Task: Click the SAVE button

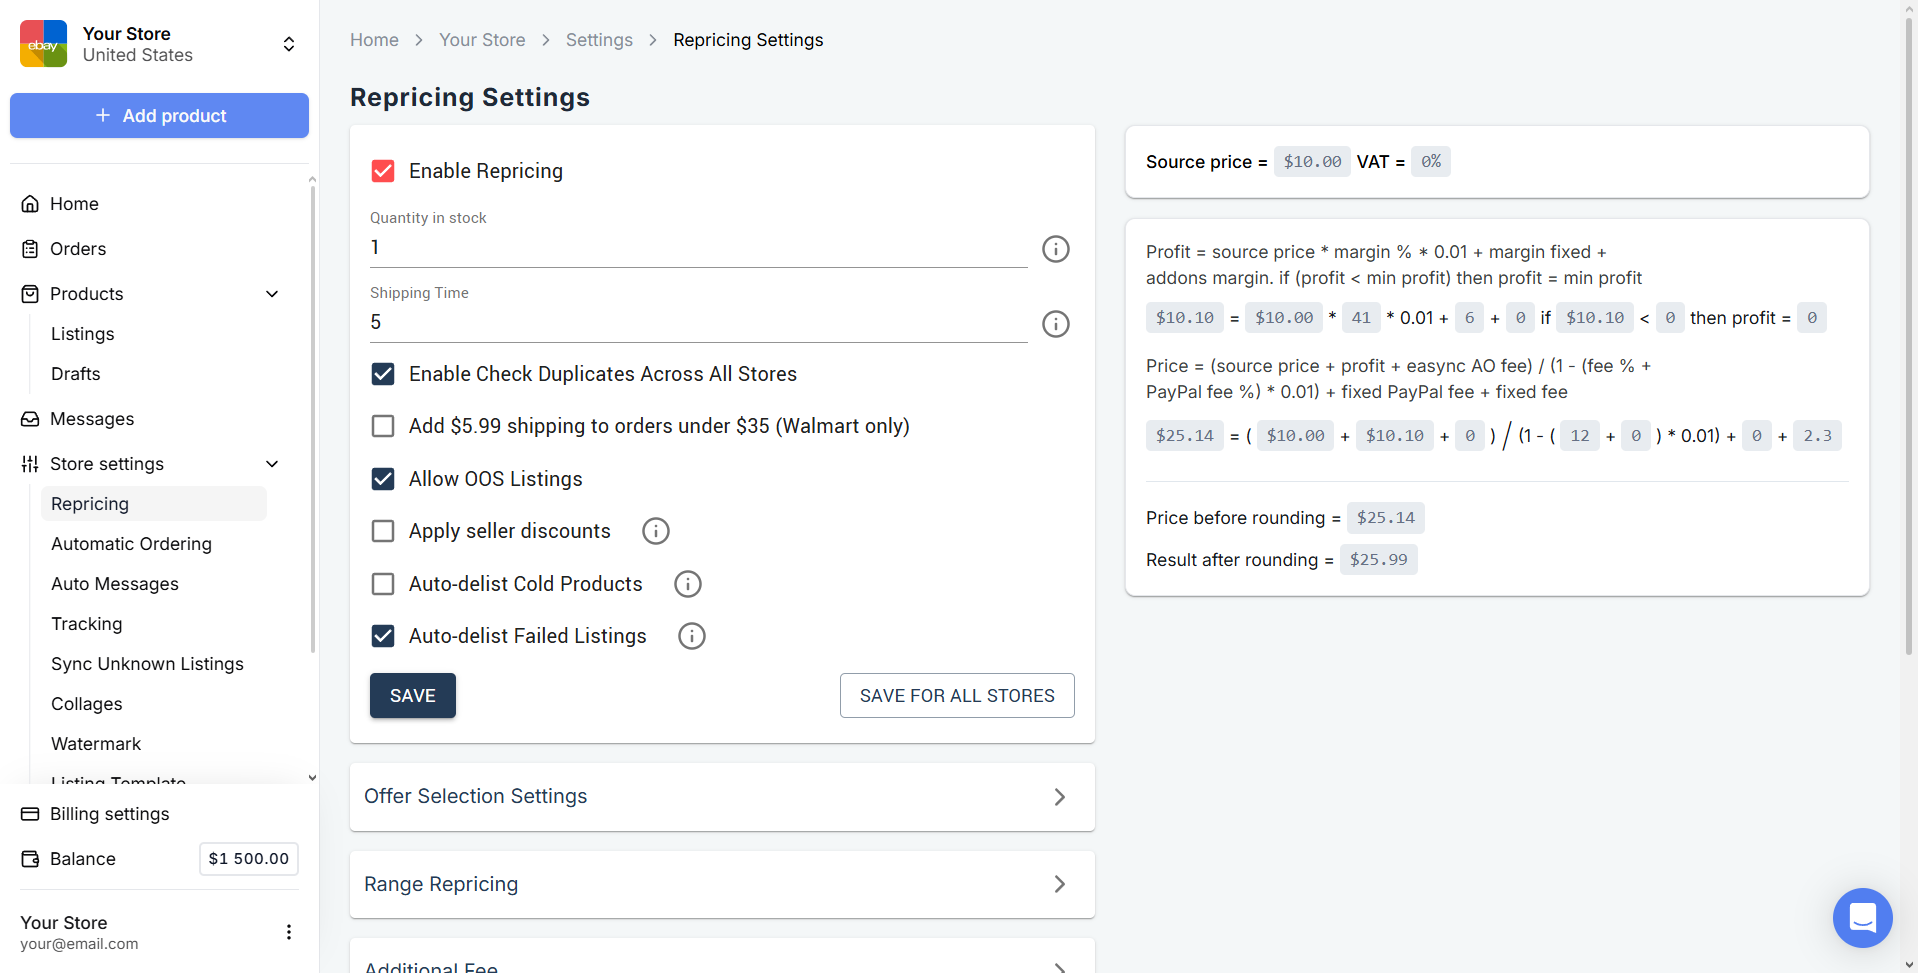Action: (x=412, y=696)
